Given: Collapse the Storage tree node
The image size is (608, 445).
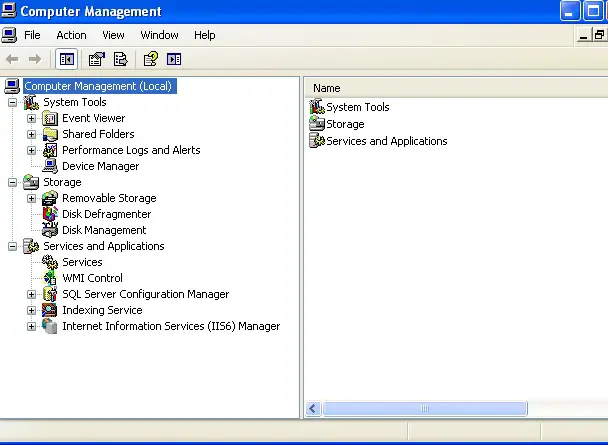Looking at the screenshot, I should (x=12, y=182).
